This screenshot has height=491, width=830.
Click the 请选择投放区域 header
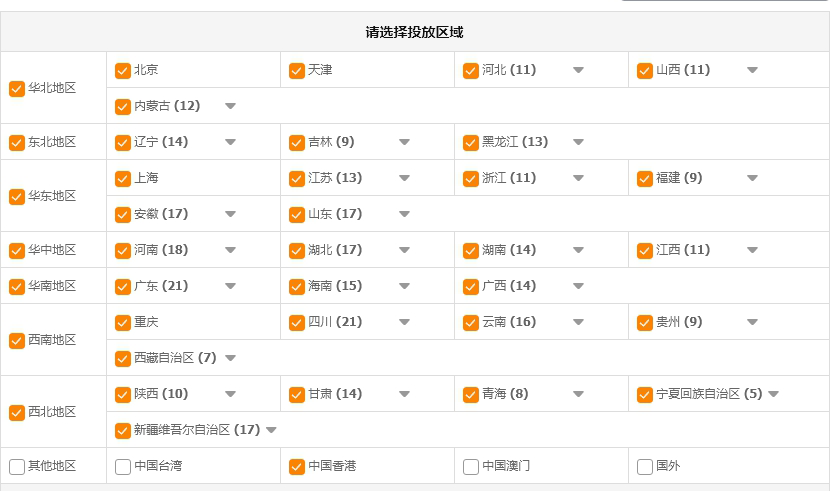click(x=414, y=32)
